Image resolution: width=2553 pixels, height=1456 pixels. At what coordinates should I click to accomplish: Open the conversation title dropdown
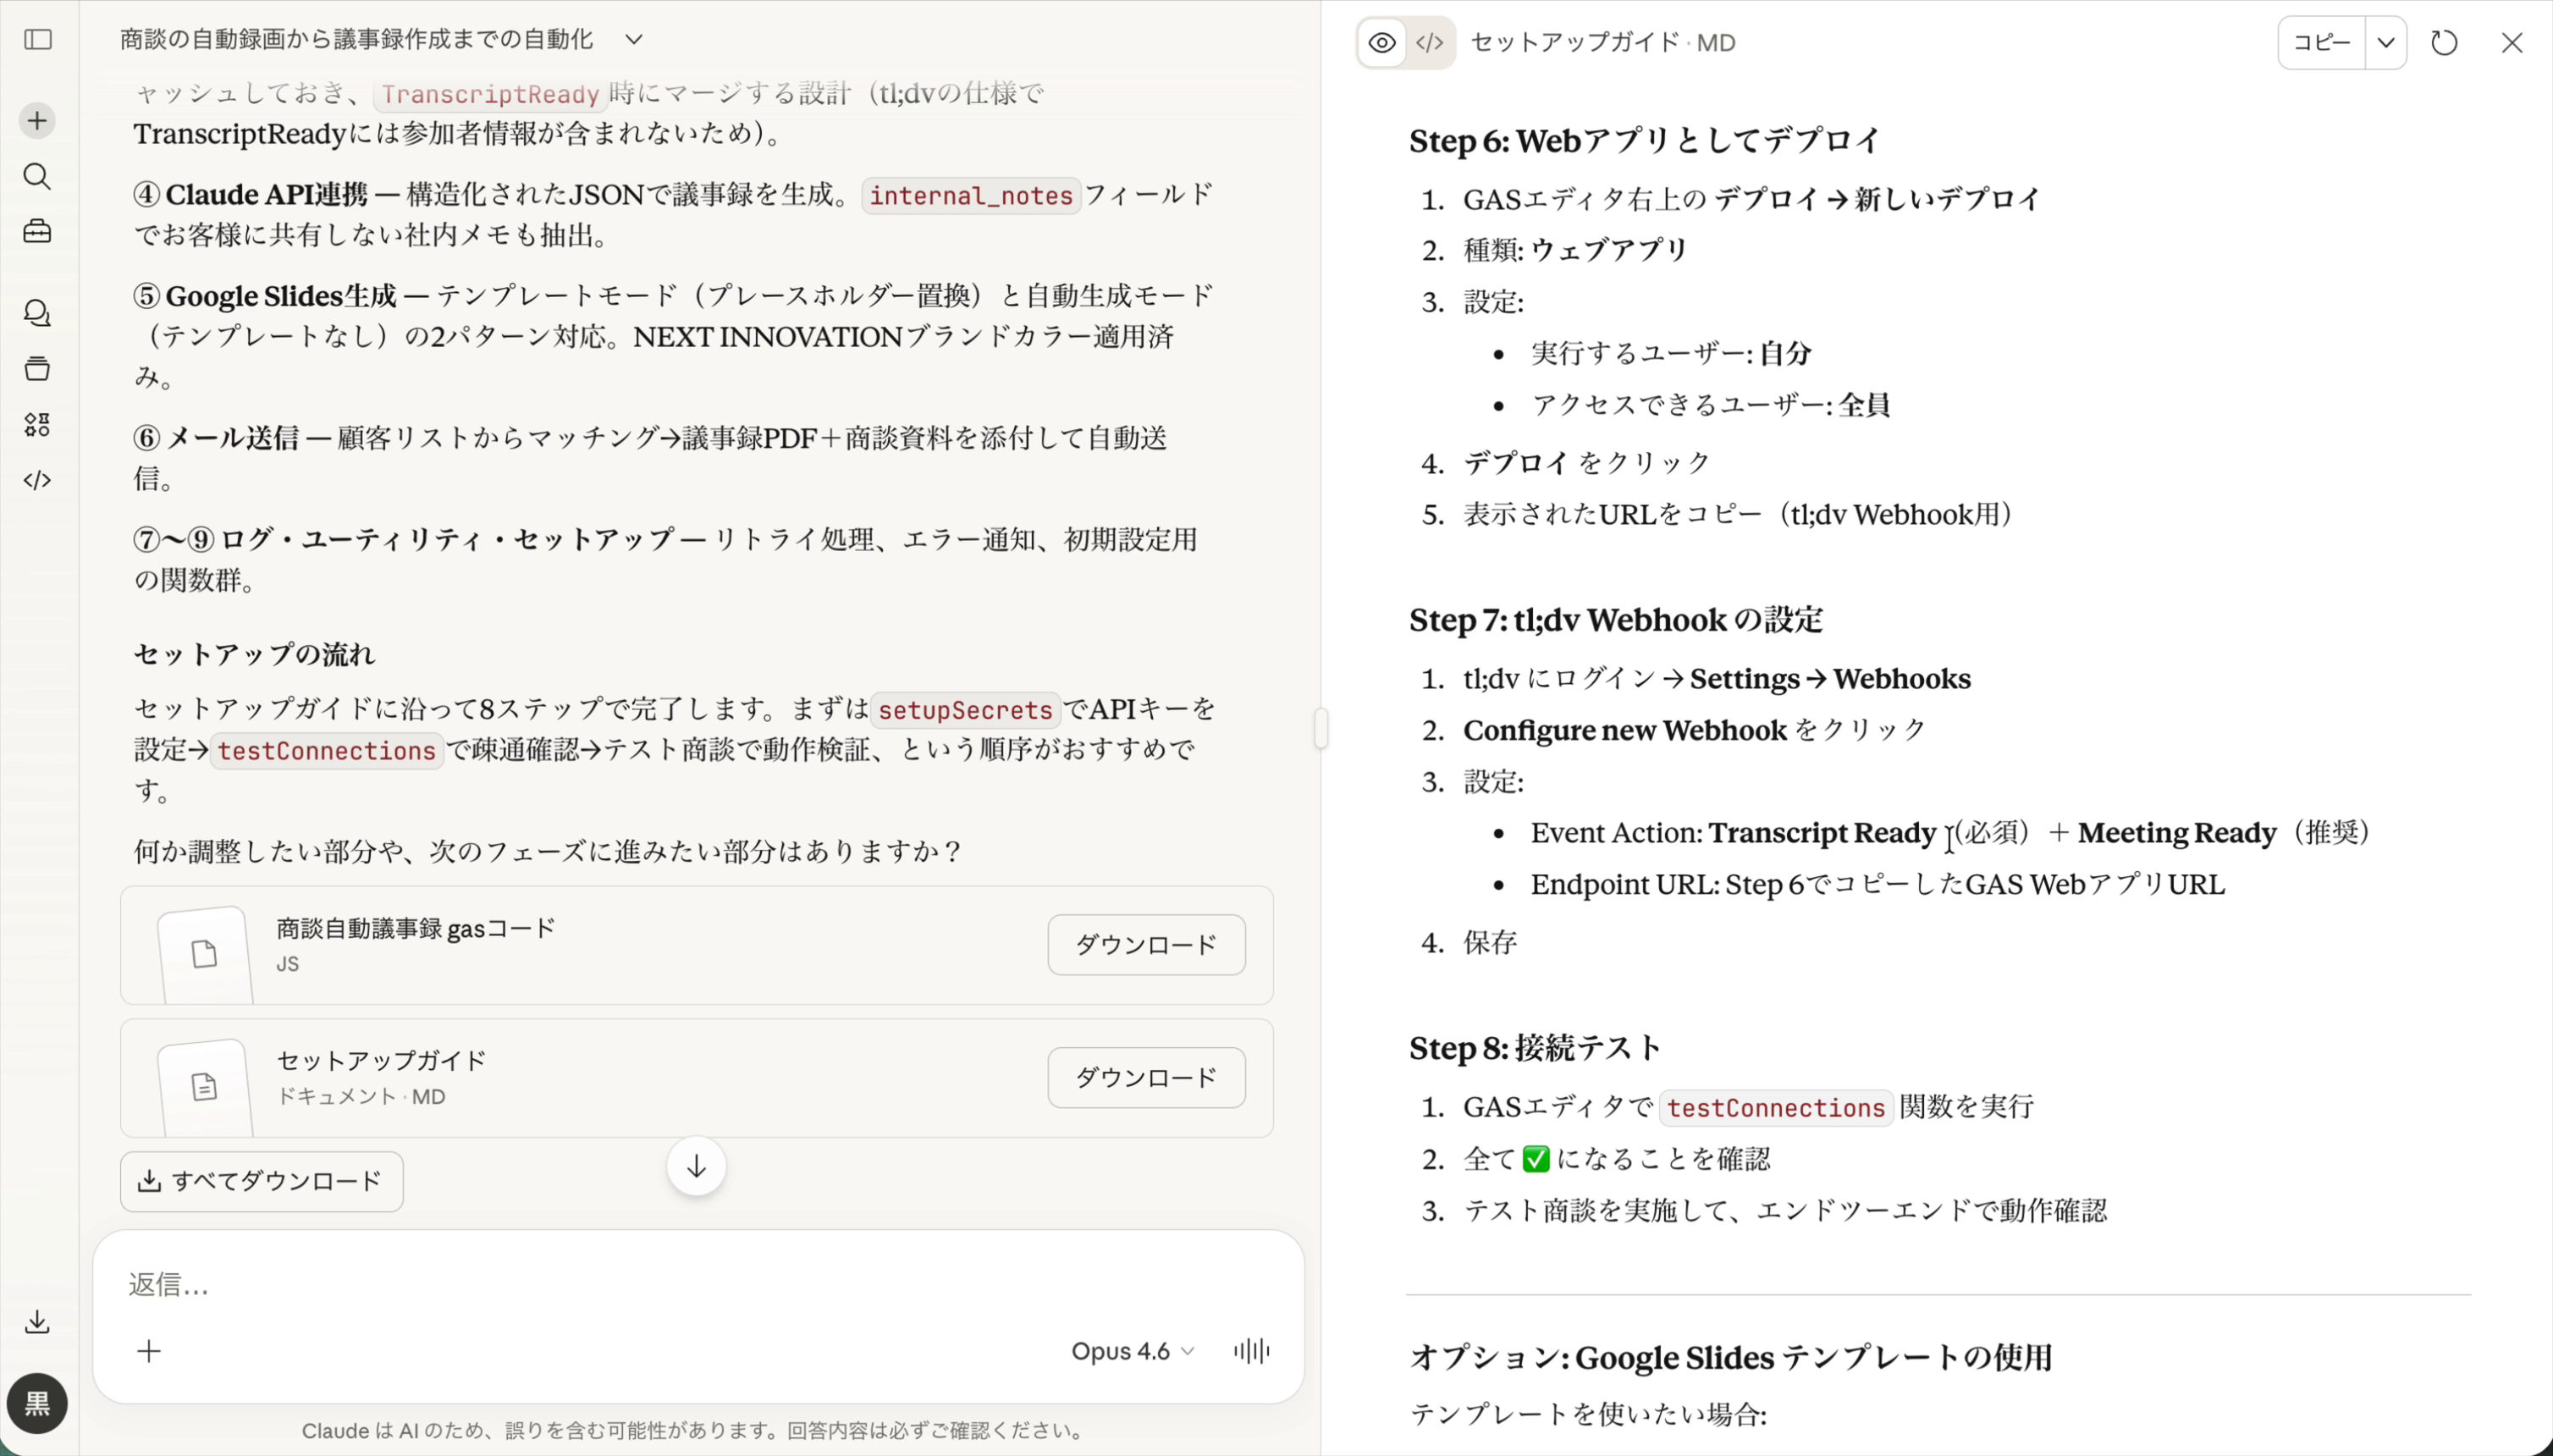coord(634,38)
